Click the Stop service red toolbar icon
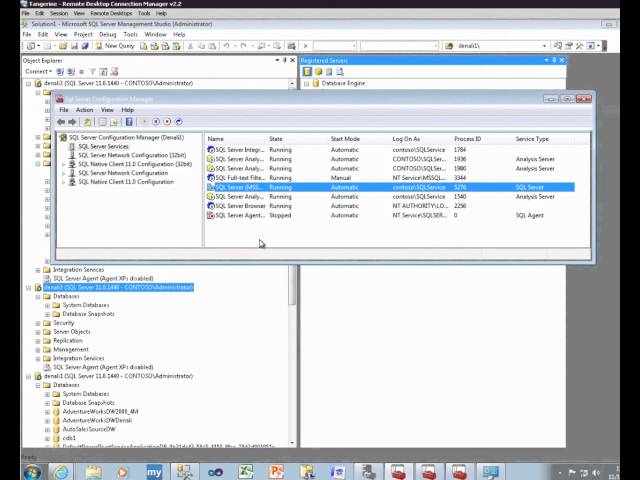The image size is (640, 480). pos(167,122)
